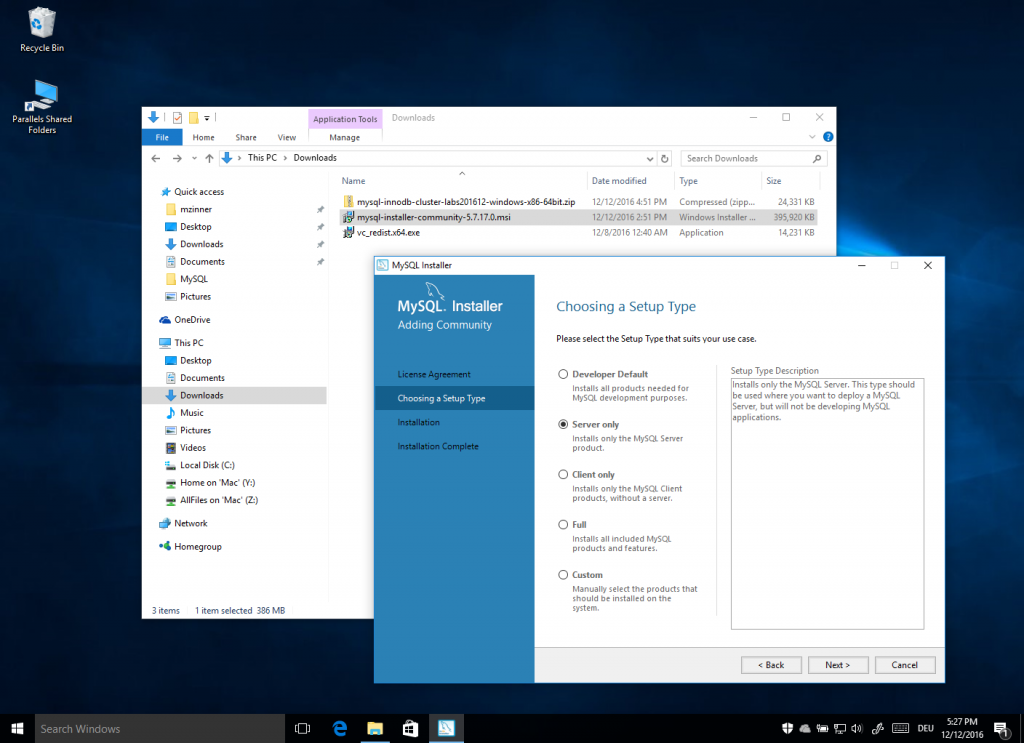Click the < Back button
Viewport: 1024px width, 743px height.
771,665
